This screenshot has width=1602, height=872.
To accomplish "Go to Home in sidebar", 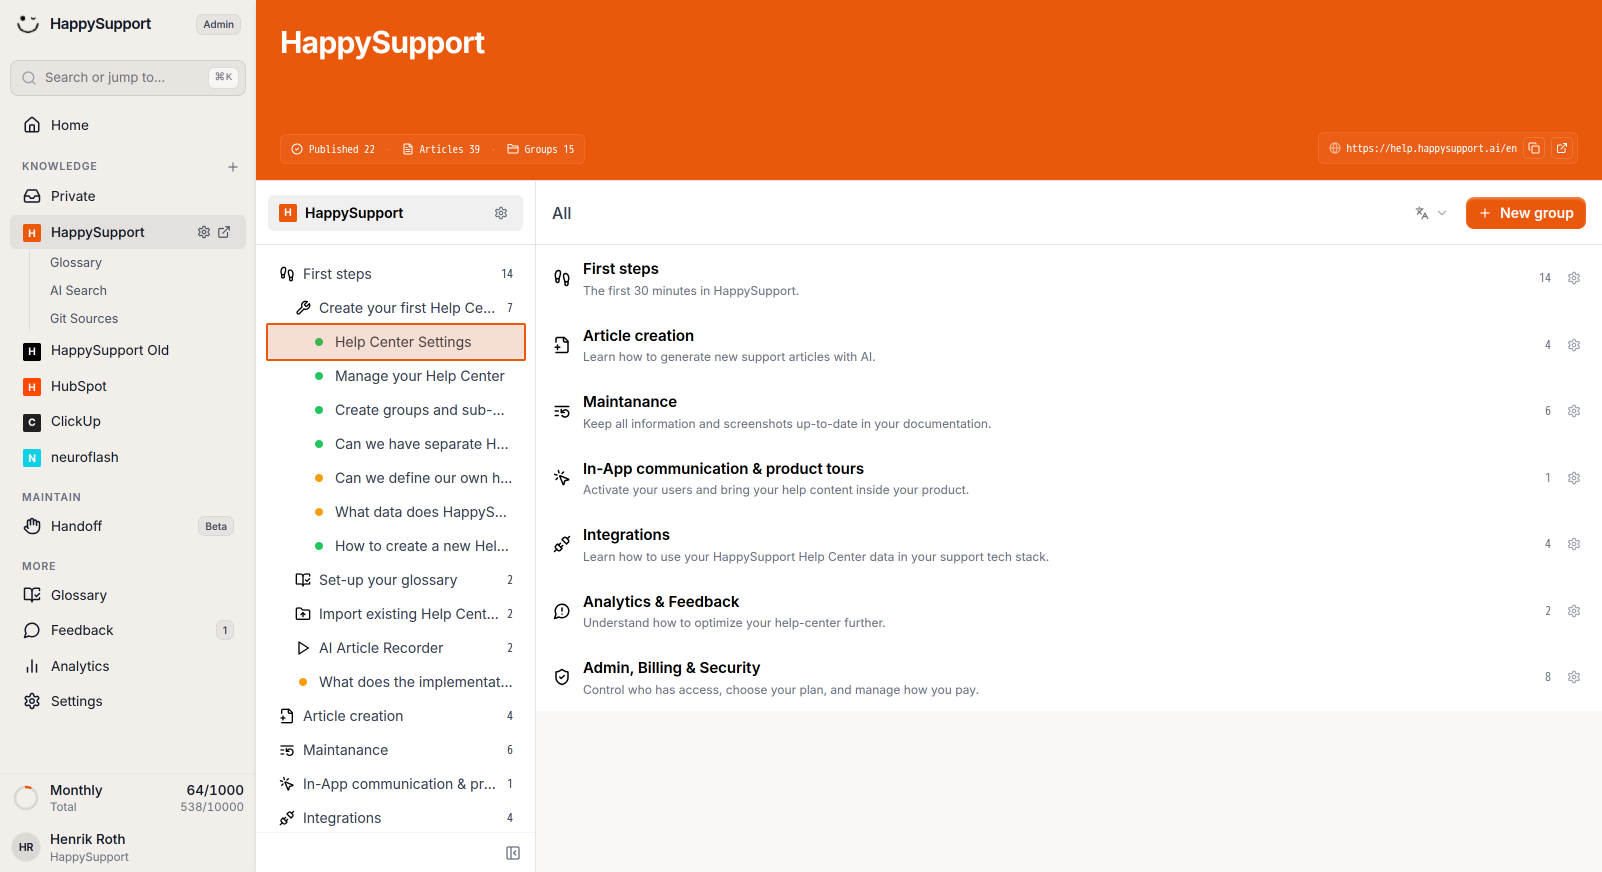I will 128,125.
